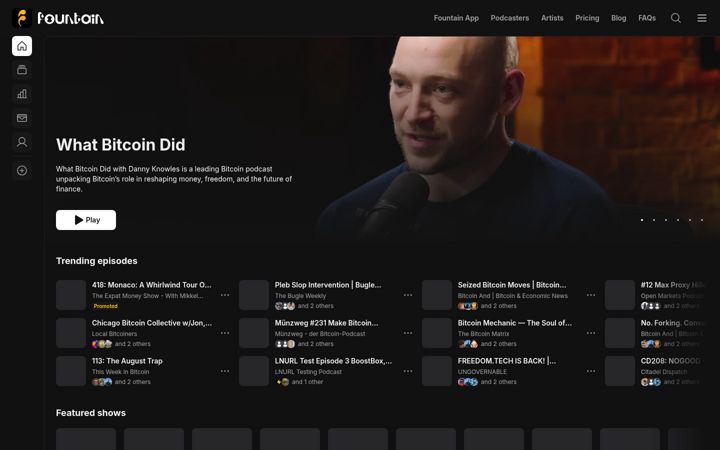
Task: Open the Charts sidebar icon
Action: click(x=22, y=94)
